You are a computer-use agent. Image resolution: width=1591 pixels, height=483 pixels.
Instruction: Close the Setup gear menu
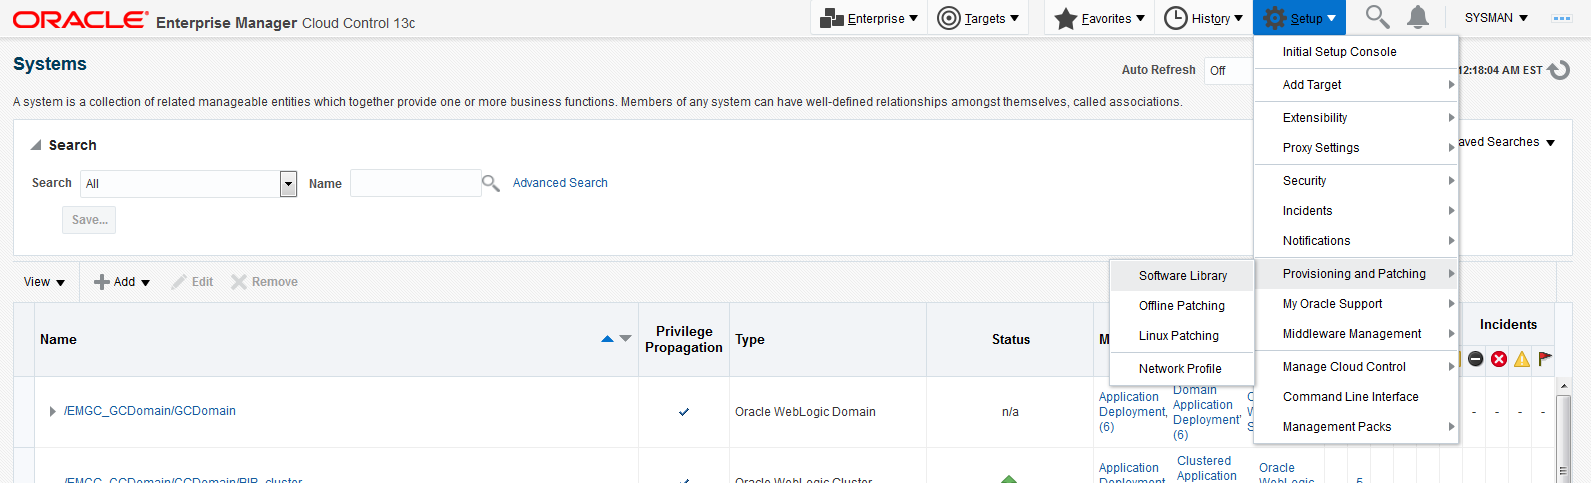(x=1299, y=18)
